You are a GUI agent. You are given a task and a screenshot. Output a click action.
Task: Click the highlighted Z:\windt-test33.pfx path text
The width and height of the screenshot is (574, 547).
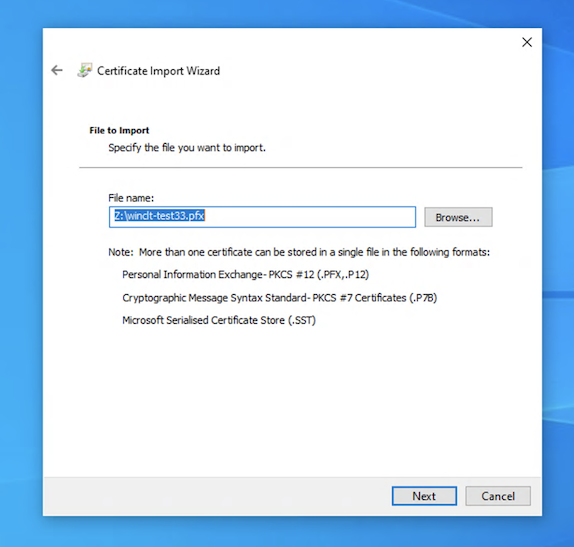pyautogui.click(x=159, y=216)
